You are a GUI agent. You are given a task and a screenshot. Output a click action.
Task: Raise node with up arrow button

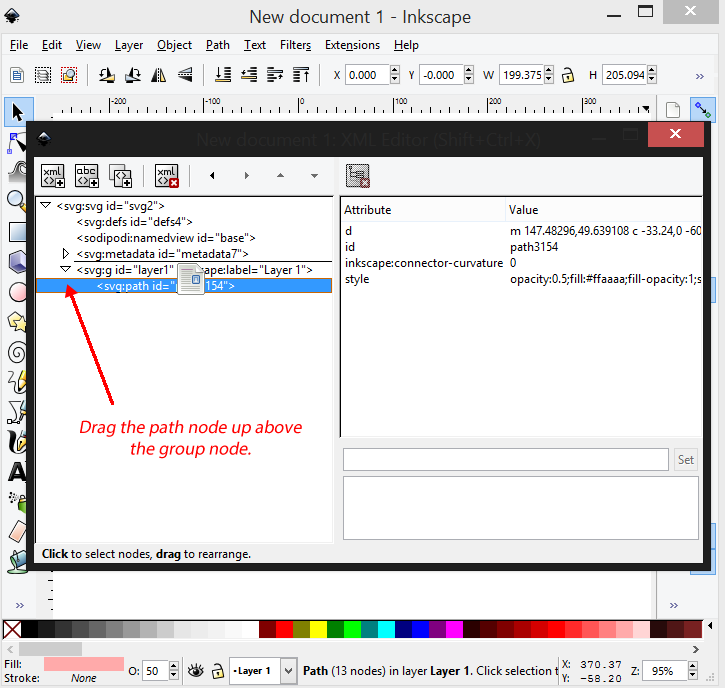(280, 176)
